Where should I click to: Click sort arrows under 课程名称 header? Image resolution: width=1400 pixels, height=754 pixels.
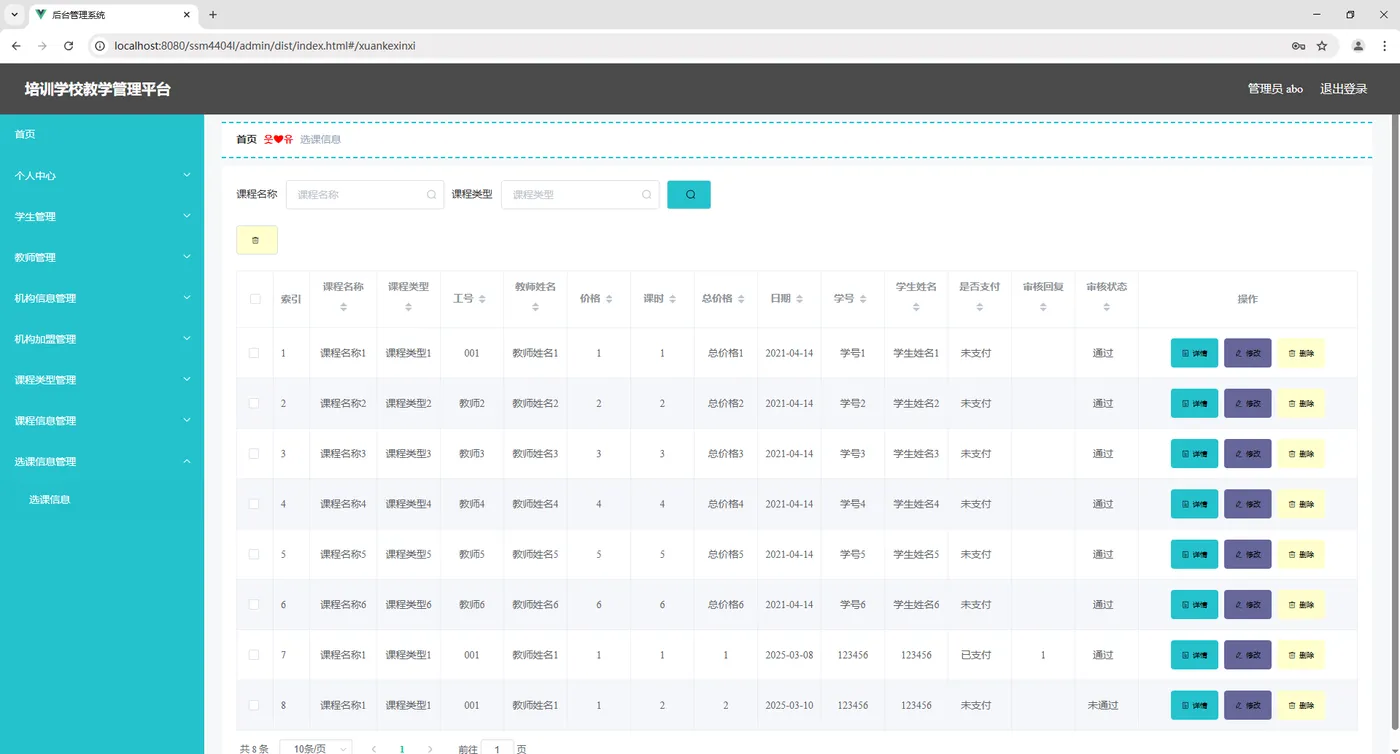point(343,307)
